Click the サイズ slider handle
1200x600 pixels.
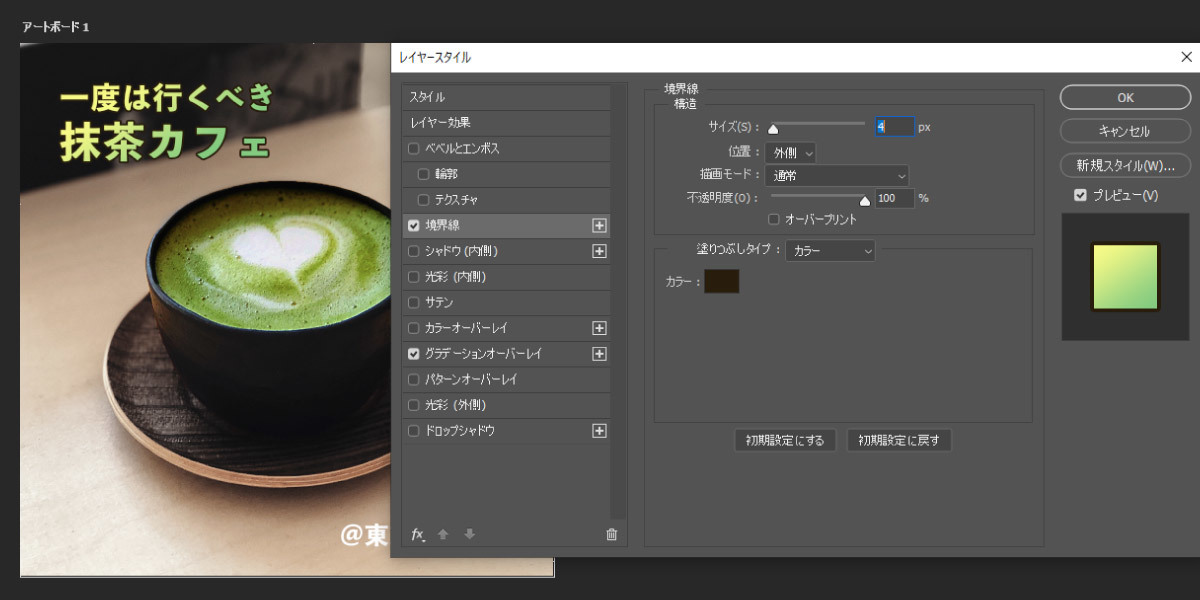click(773, 128)
